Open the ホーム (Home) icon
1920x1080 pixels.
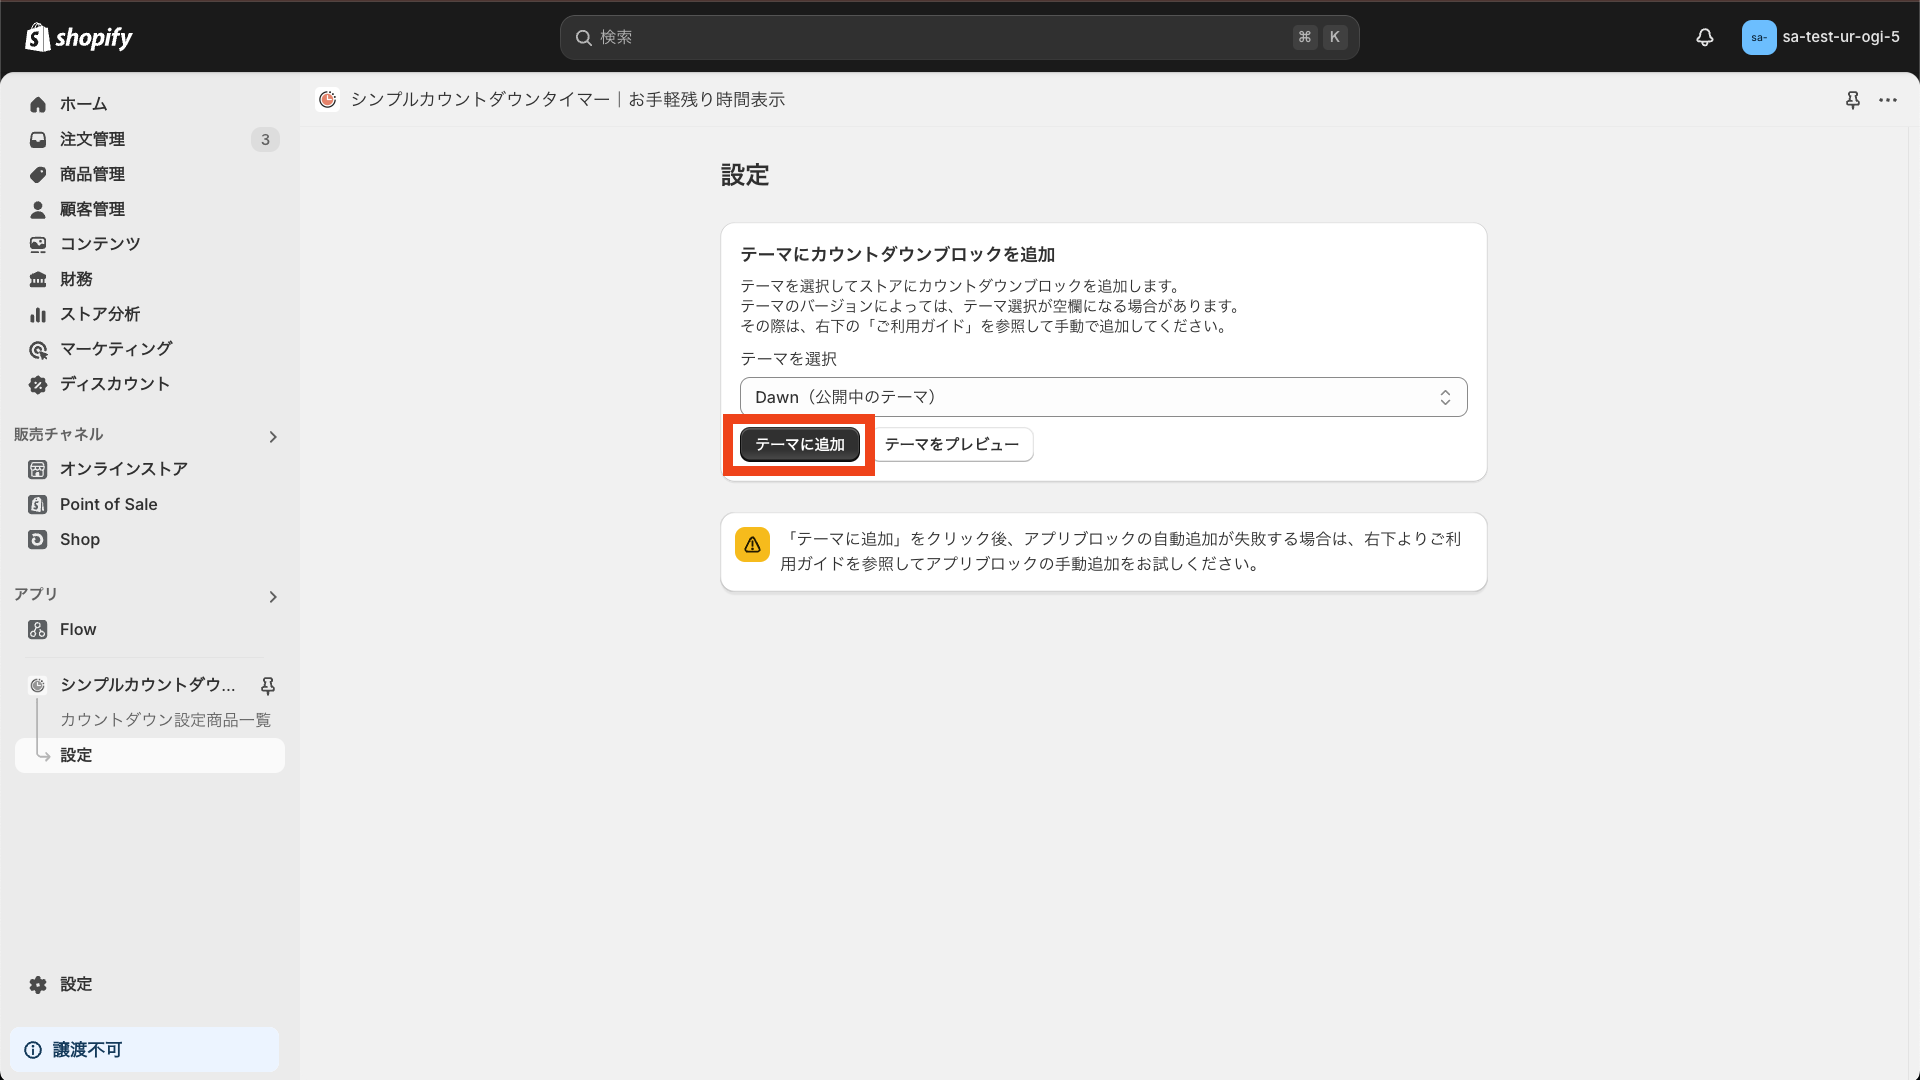pyautogui.click(x=37, y=104)
